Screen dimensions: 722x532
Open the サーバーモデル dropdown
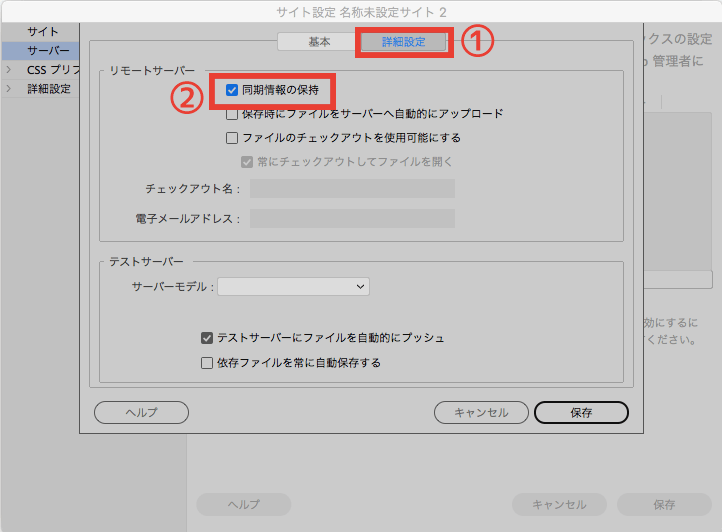(x=293, y=287)
